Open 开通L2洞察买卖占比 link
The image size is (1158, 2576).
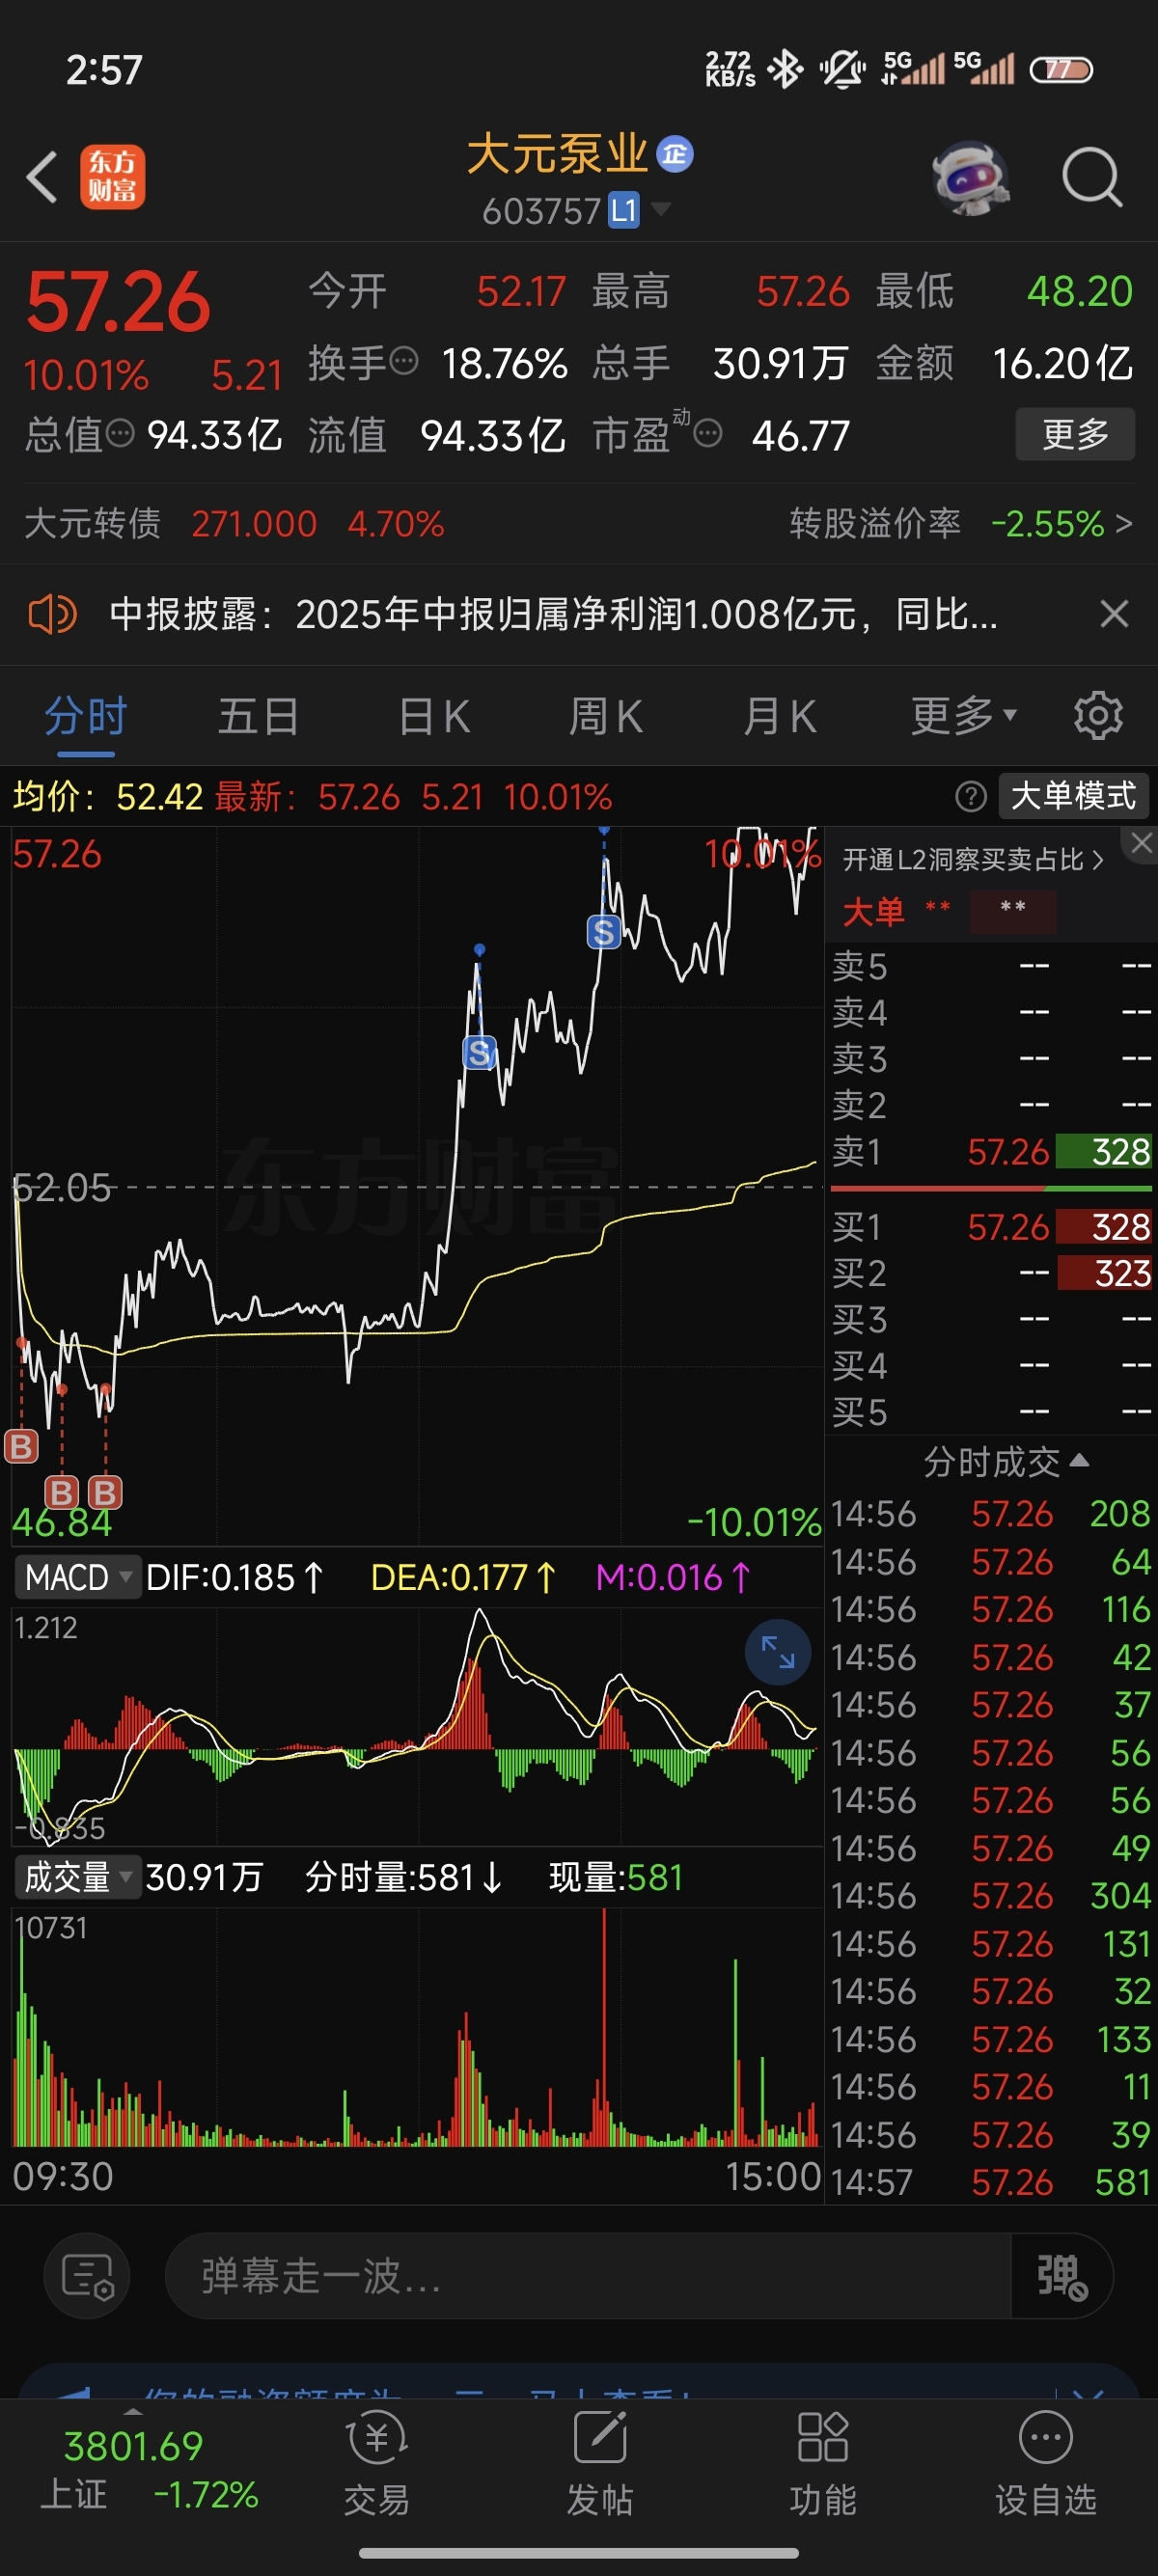(973, 860)
